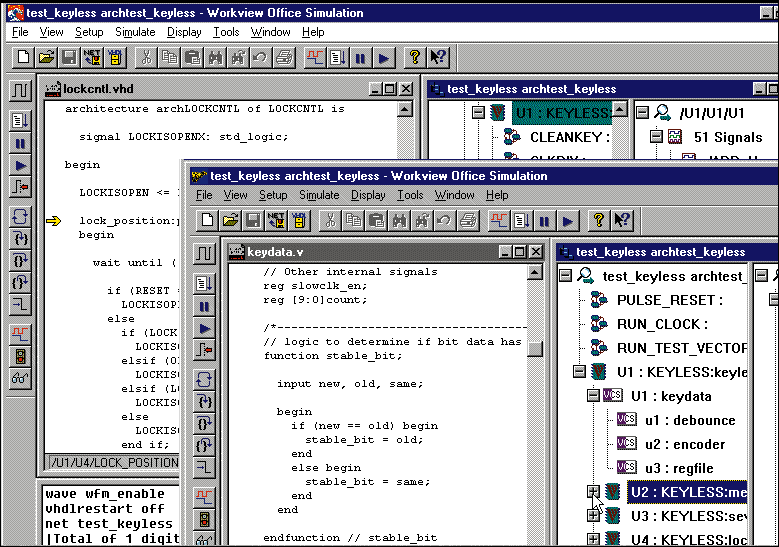This screenshot has height=547, width=779.
Task: Click the scissors Cut icon in back window
Action: pos(145,57)
